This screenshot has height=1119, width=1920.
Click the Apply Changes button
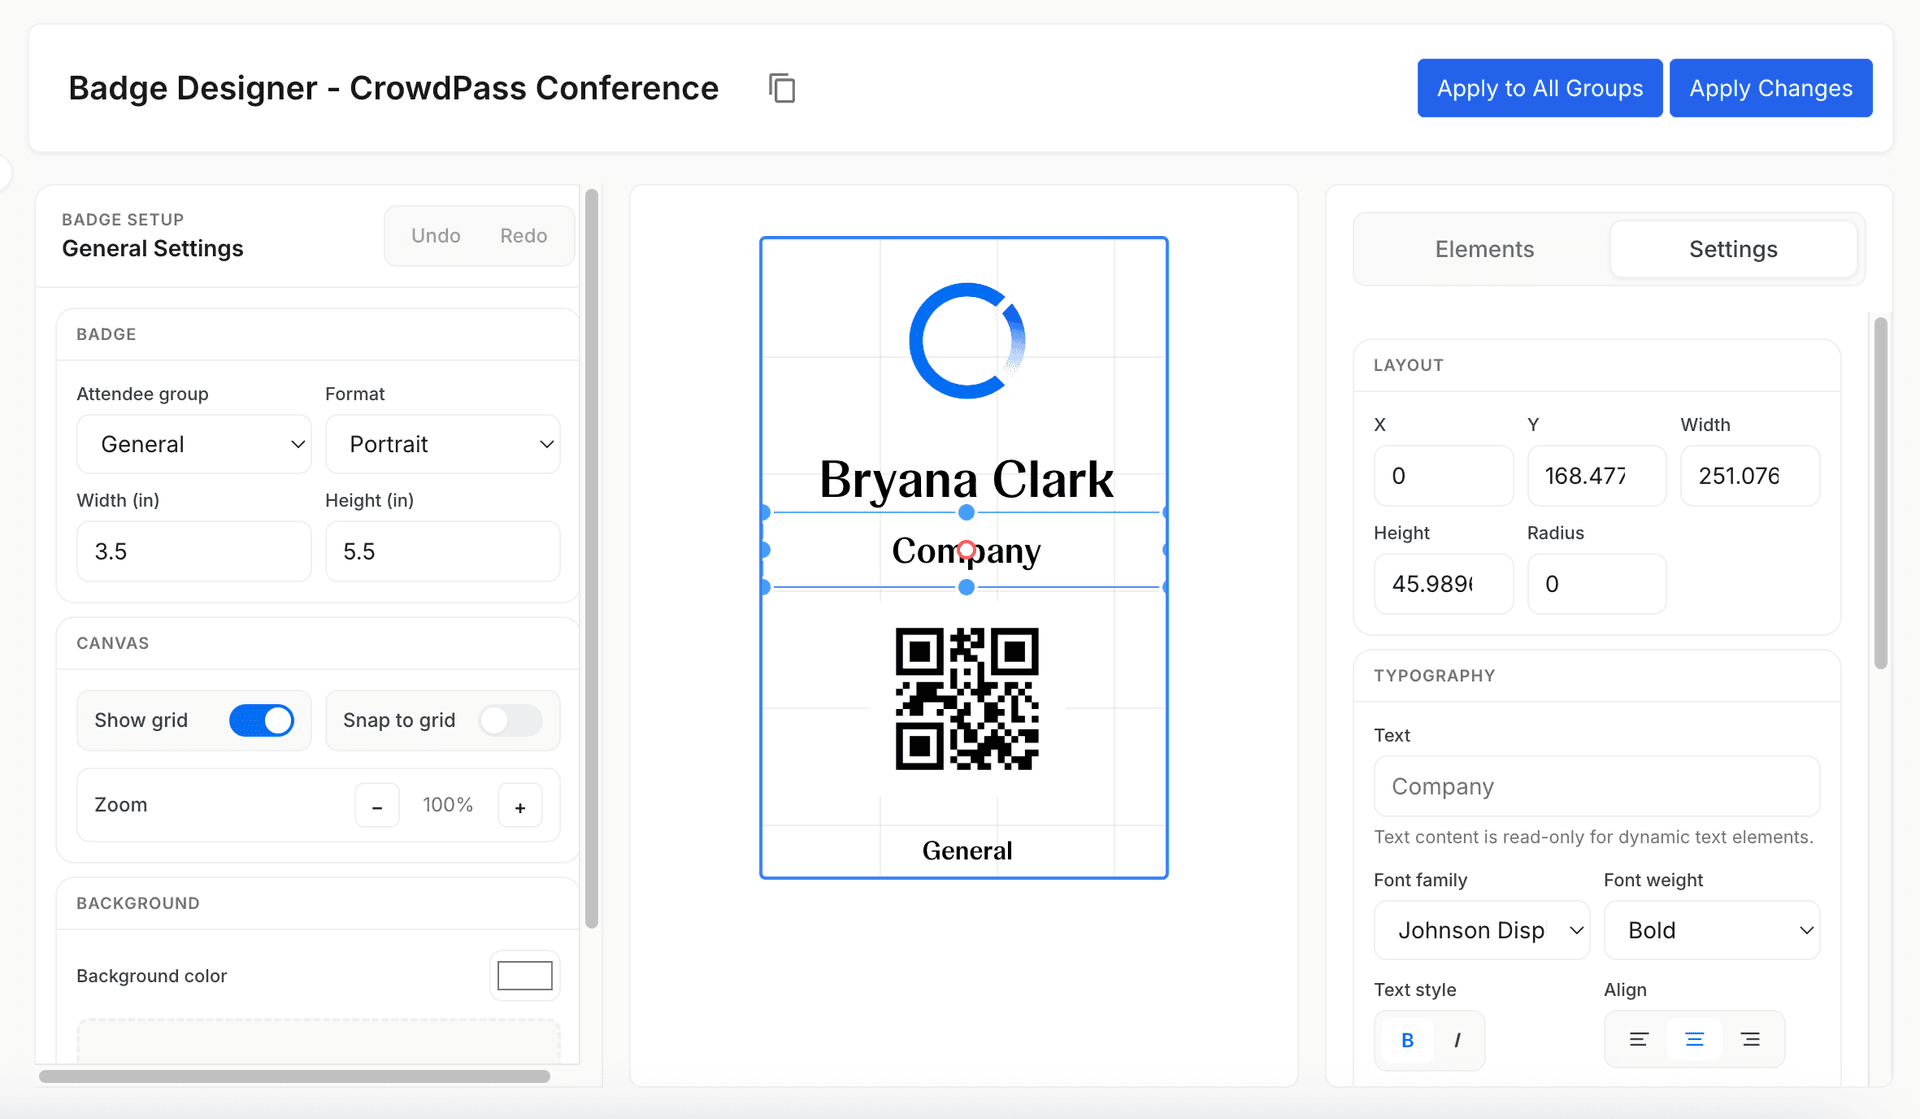[1770, 88]
